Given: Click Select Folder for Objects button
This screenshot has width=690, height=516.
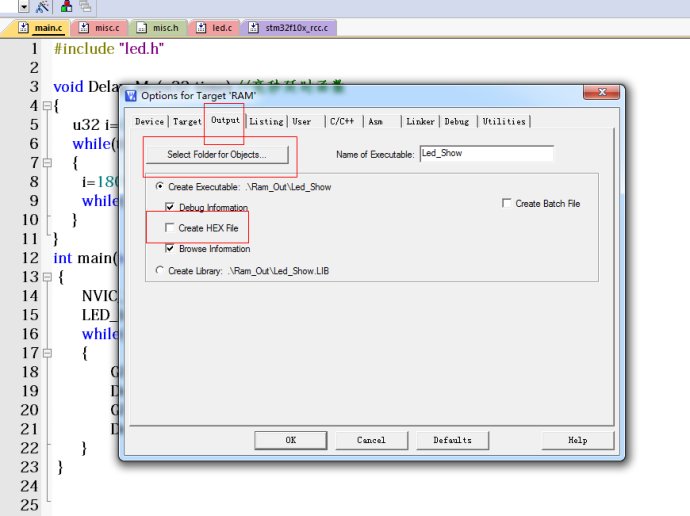Looking at the screenshot, I should (x=216, y=155).
